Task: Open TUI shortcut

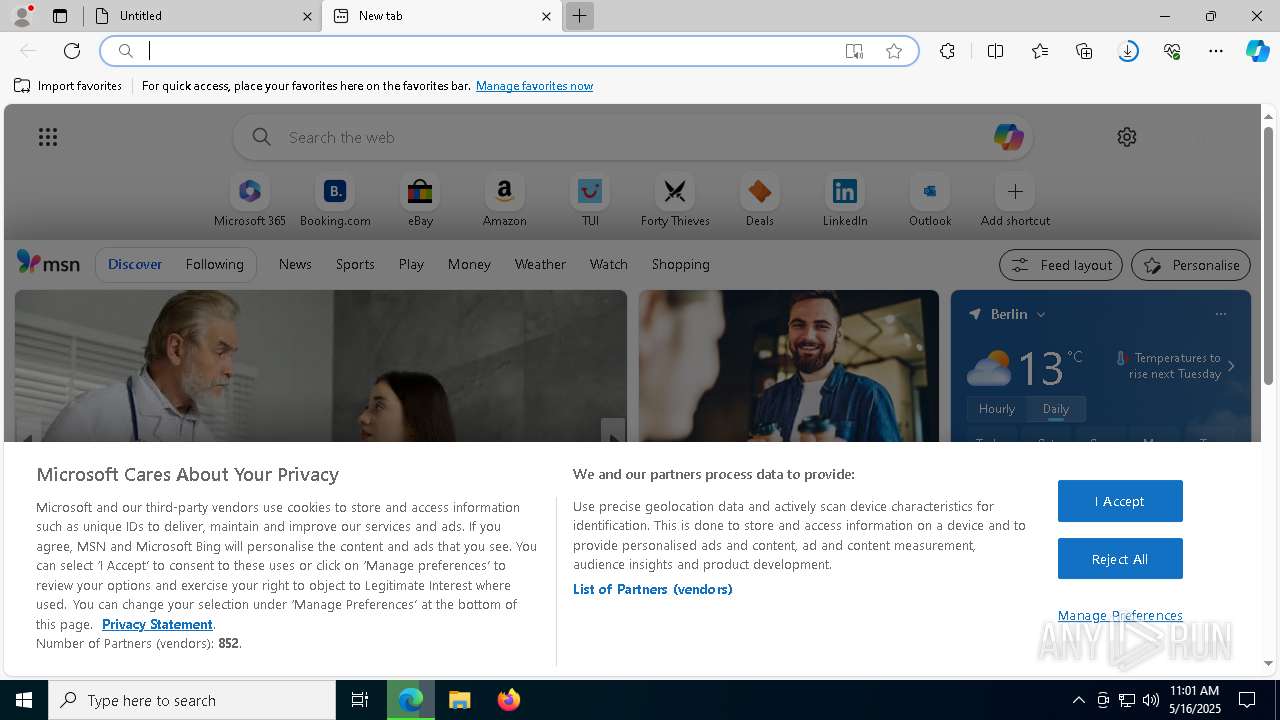Action: (x=590, y=201)
